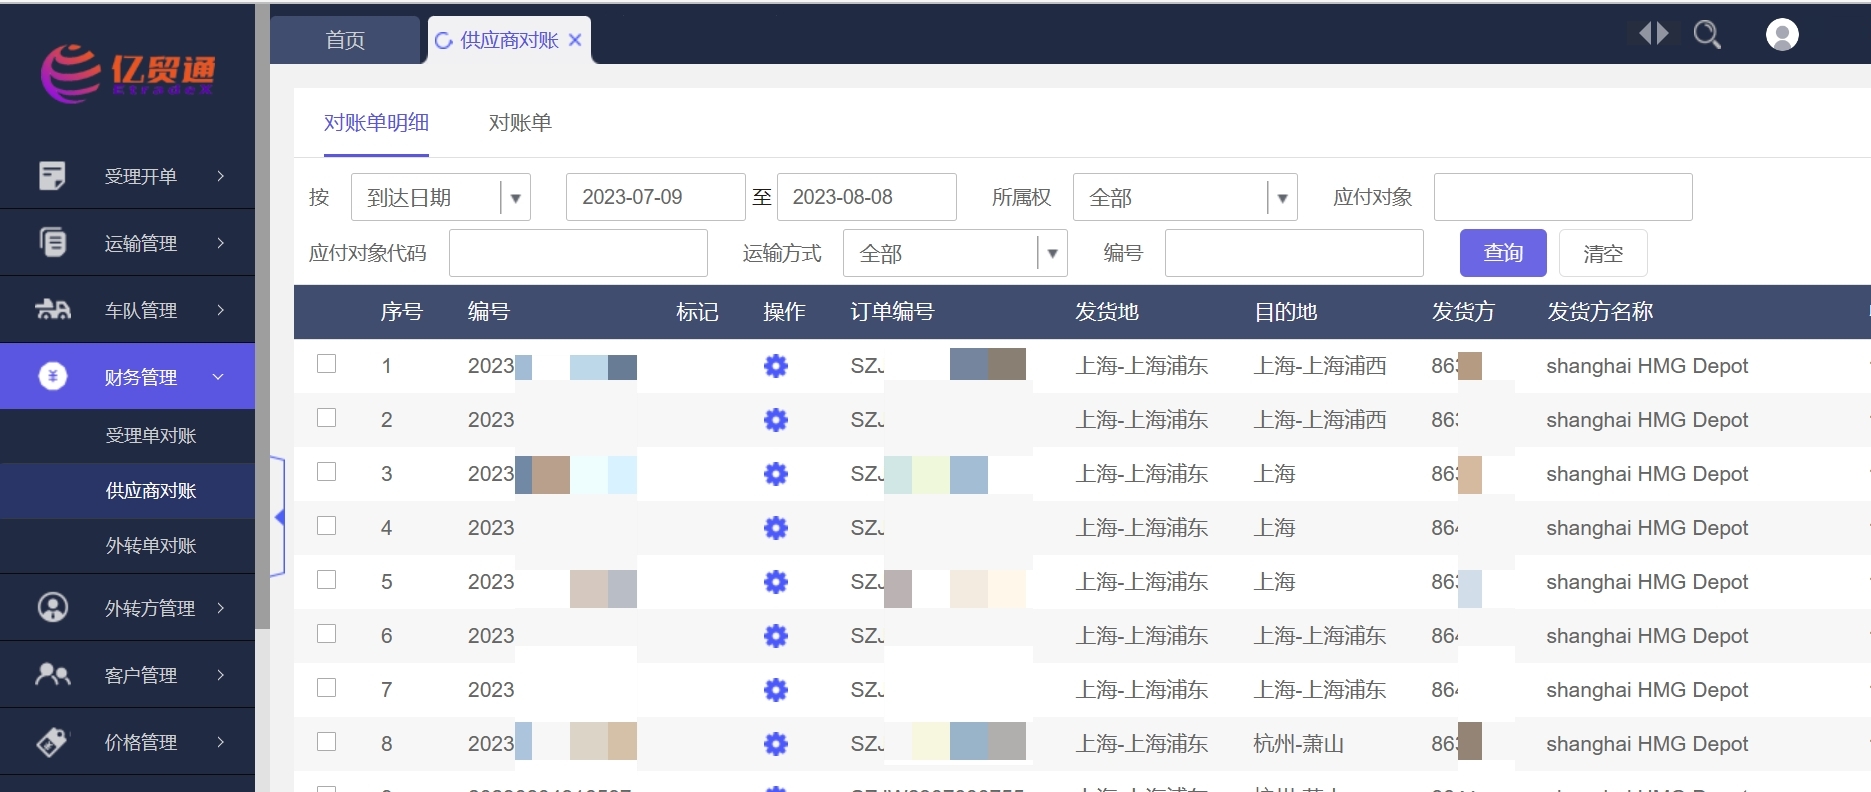
Task: Click the 车队管理 truck icon
Action: 52,309
